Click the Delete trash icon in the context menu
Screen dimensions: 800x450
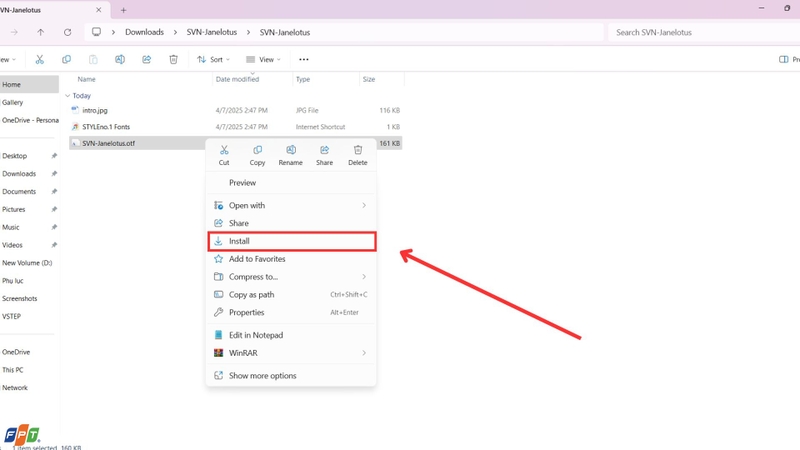pyautogui.click(x=358, y=150)
